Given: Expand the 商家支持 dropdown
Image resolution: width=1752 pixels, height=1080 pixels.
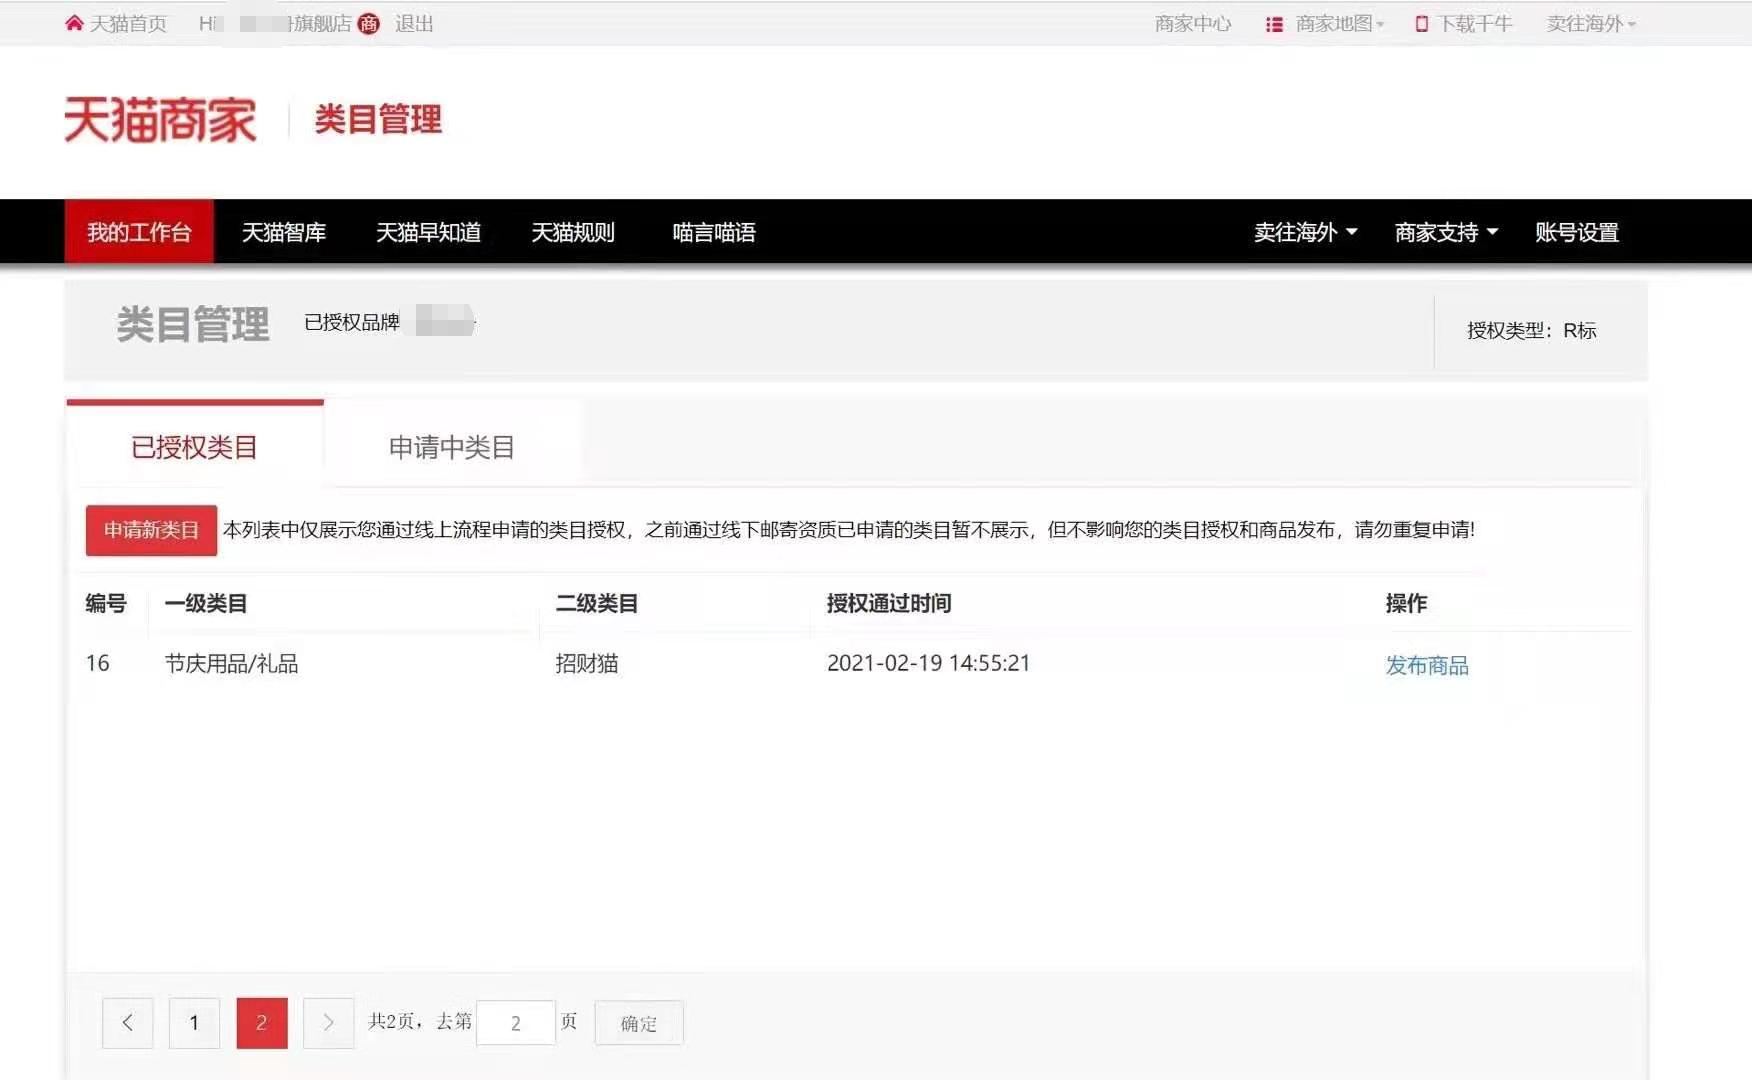Looking at the screenshot, I should click(1446, 232).
